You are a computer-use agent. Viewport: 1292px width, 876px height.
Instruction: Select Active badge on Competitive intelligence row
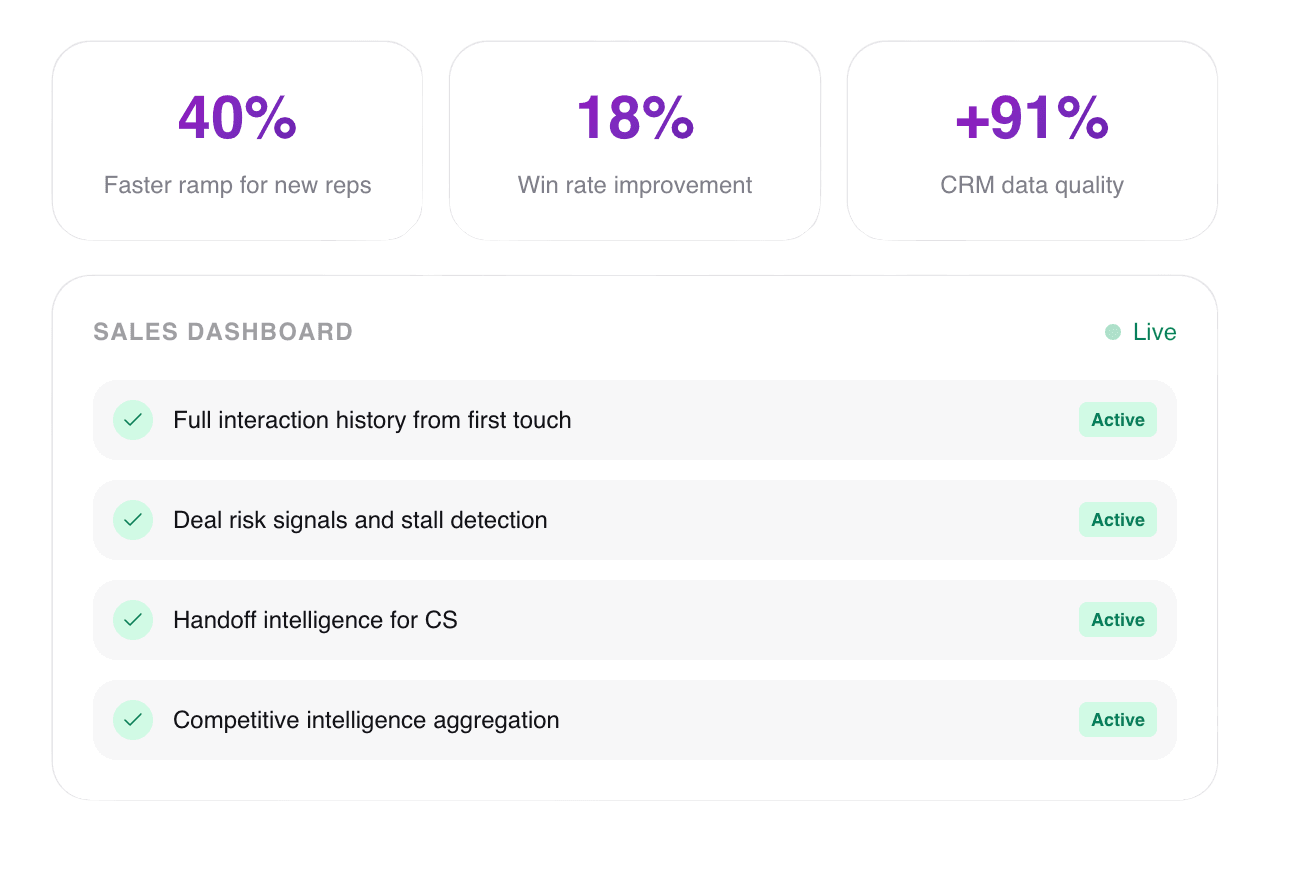coord(1118,720)
